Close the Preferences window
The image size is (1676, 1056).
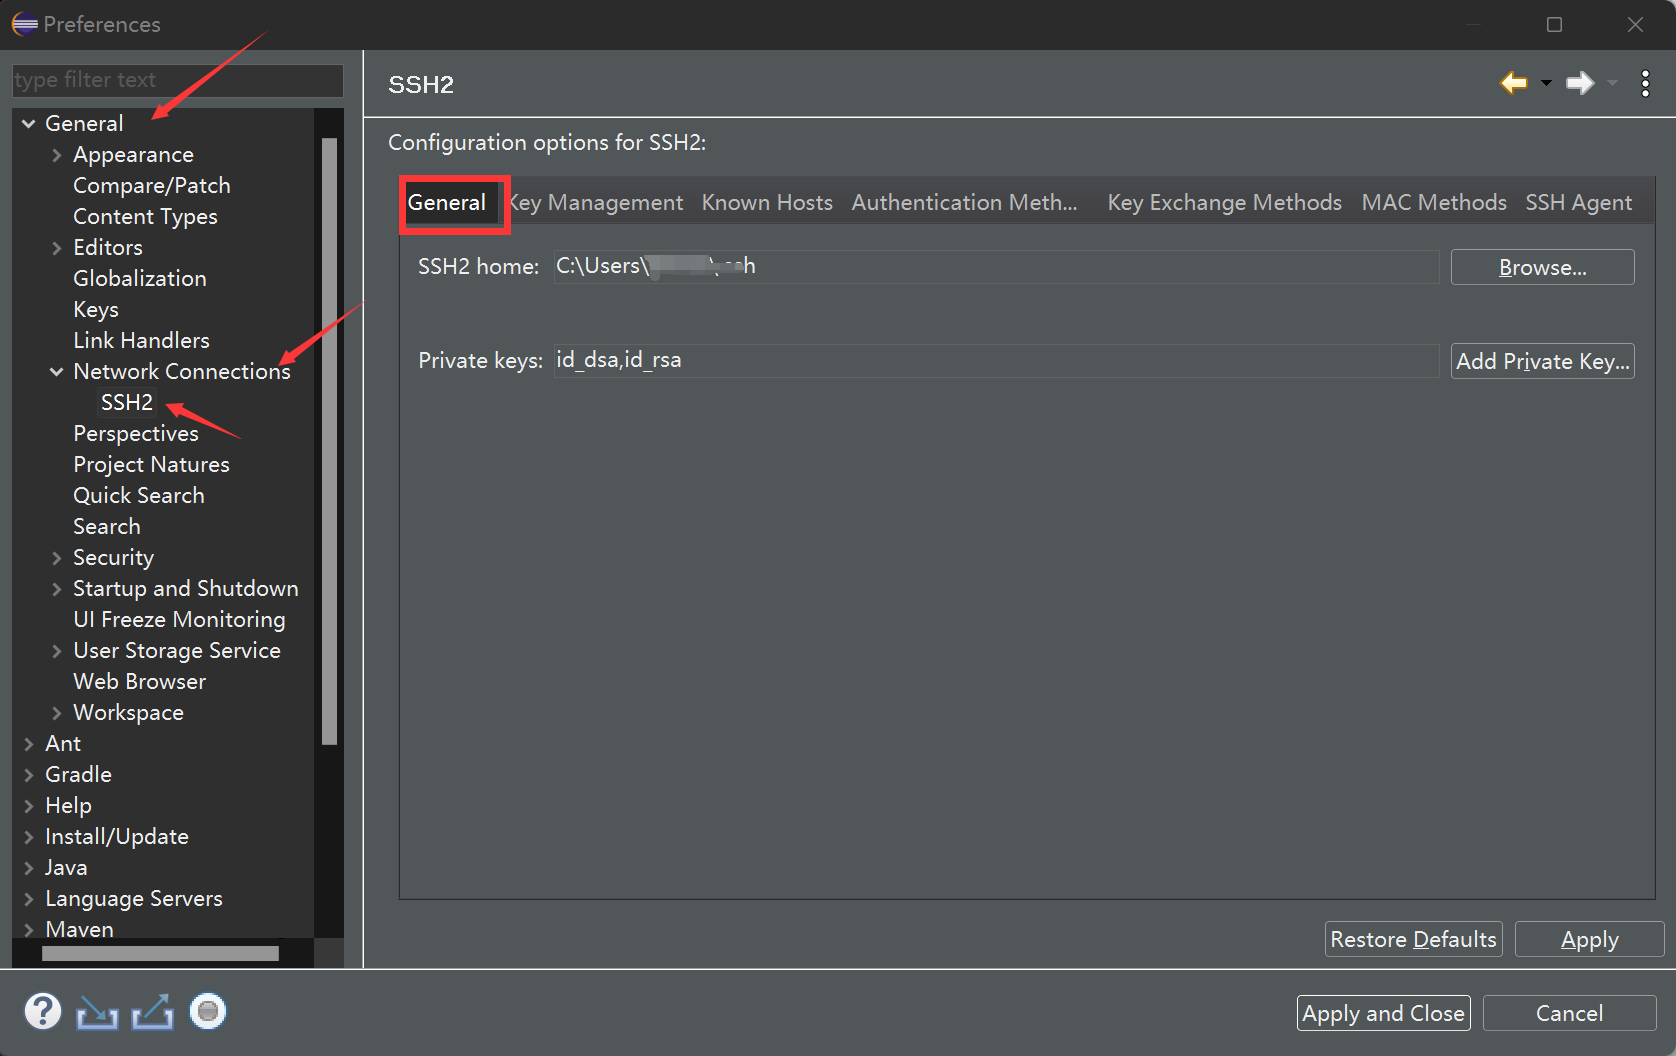1635,24
